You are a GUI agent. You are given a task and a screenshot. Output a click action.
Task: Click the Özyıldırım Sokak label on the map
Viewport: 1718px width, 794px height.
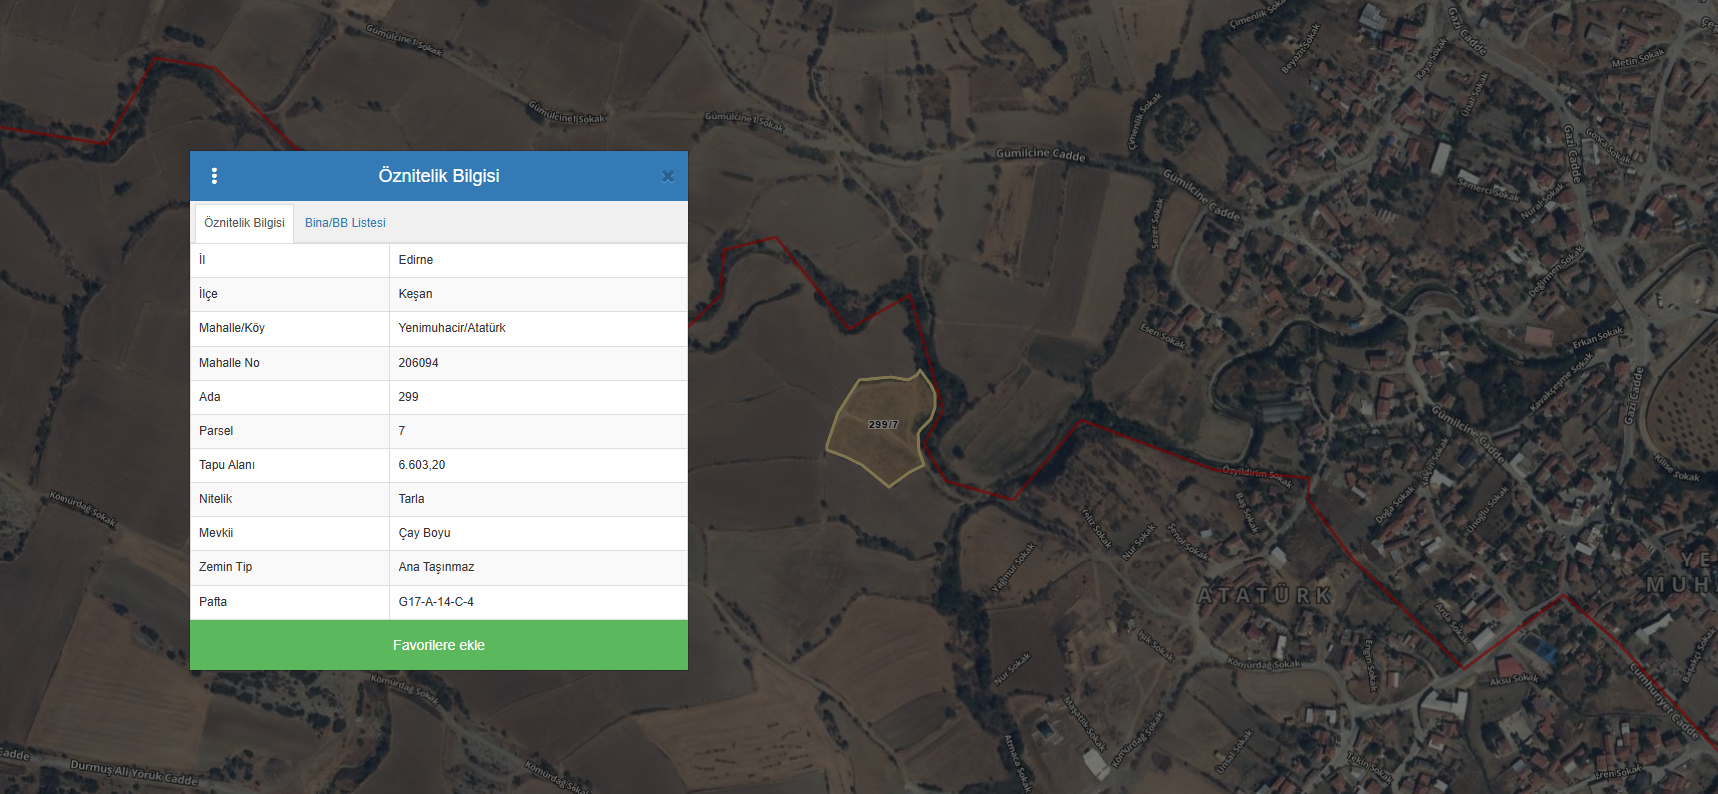click(x=1257, y=474)
